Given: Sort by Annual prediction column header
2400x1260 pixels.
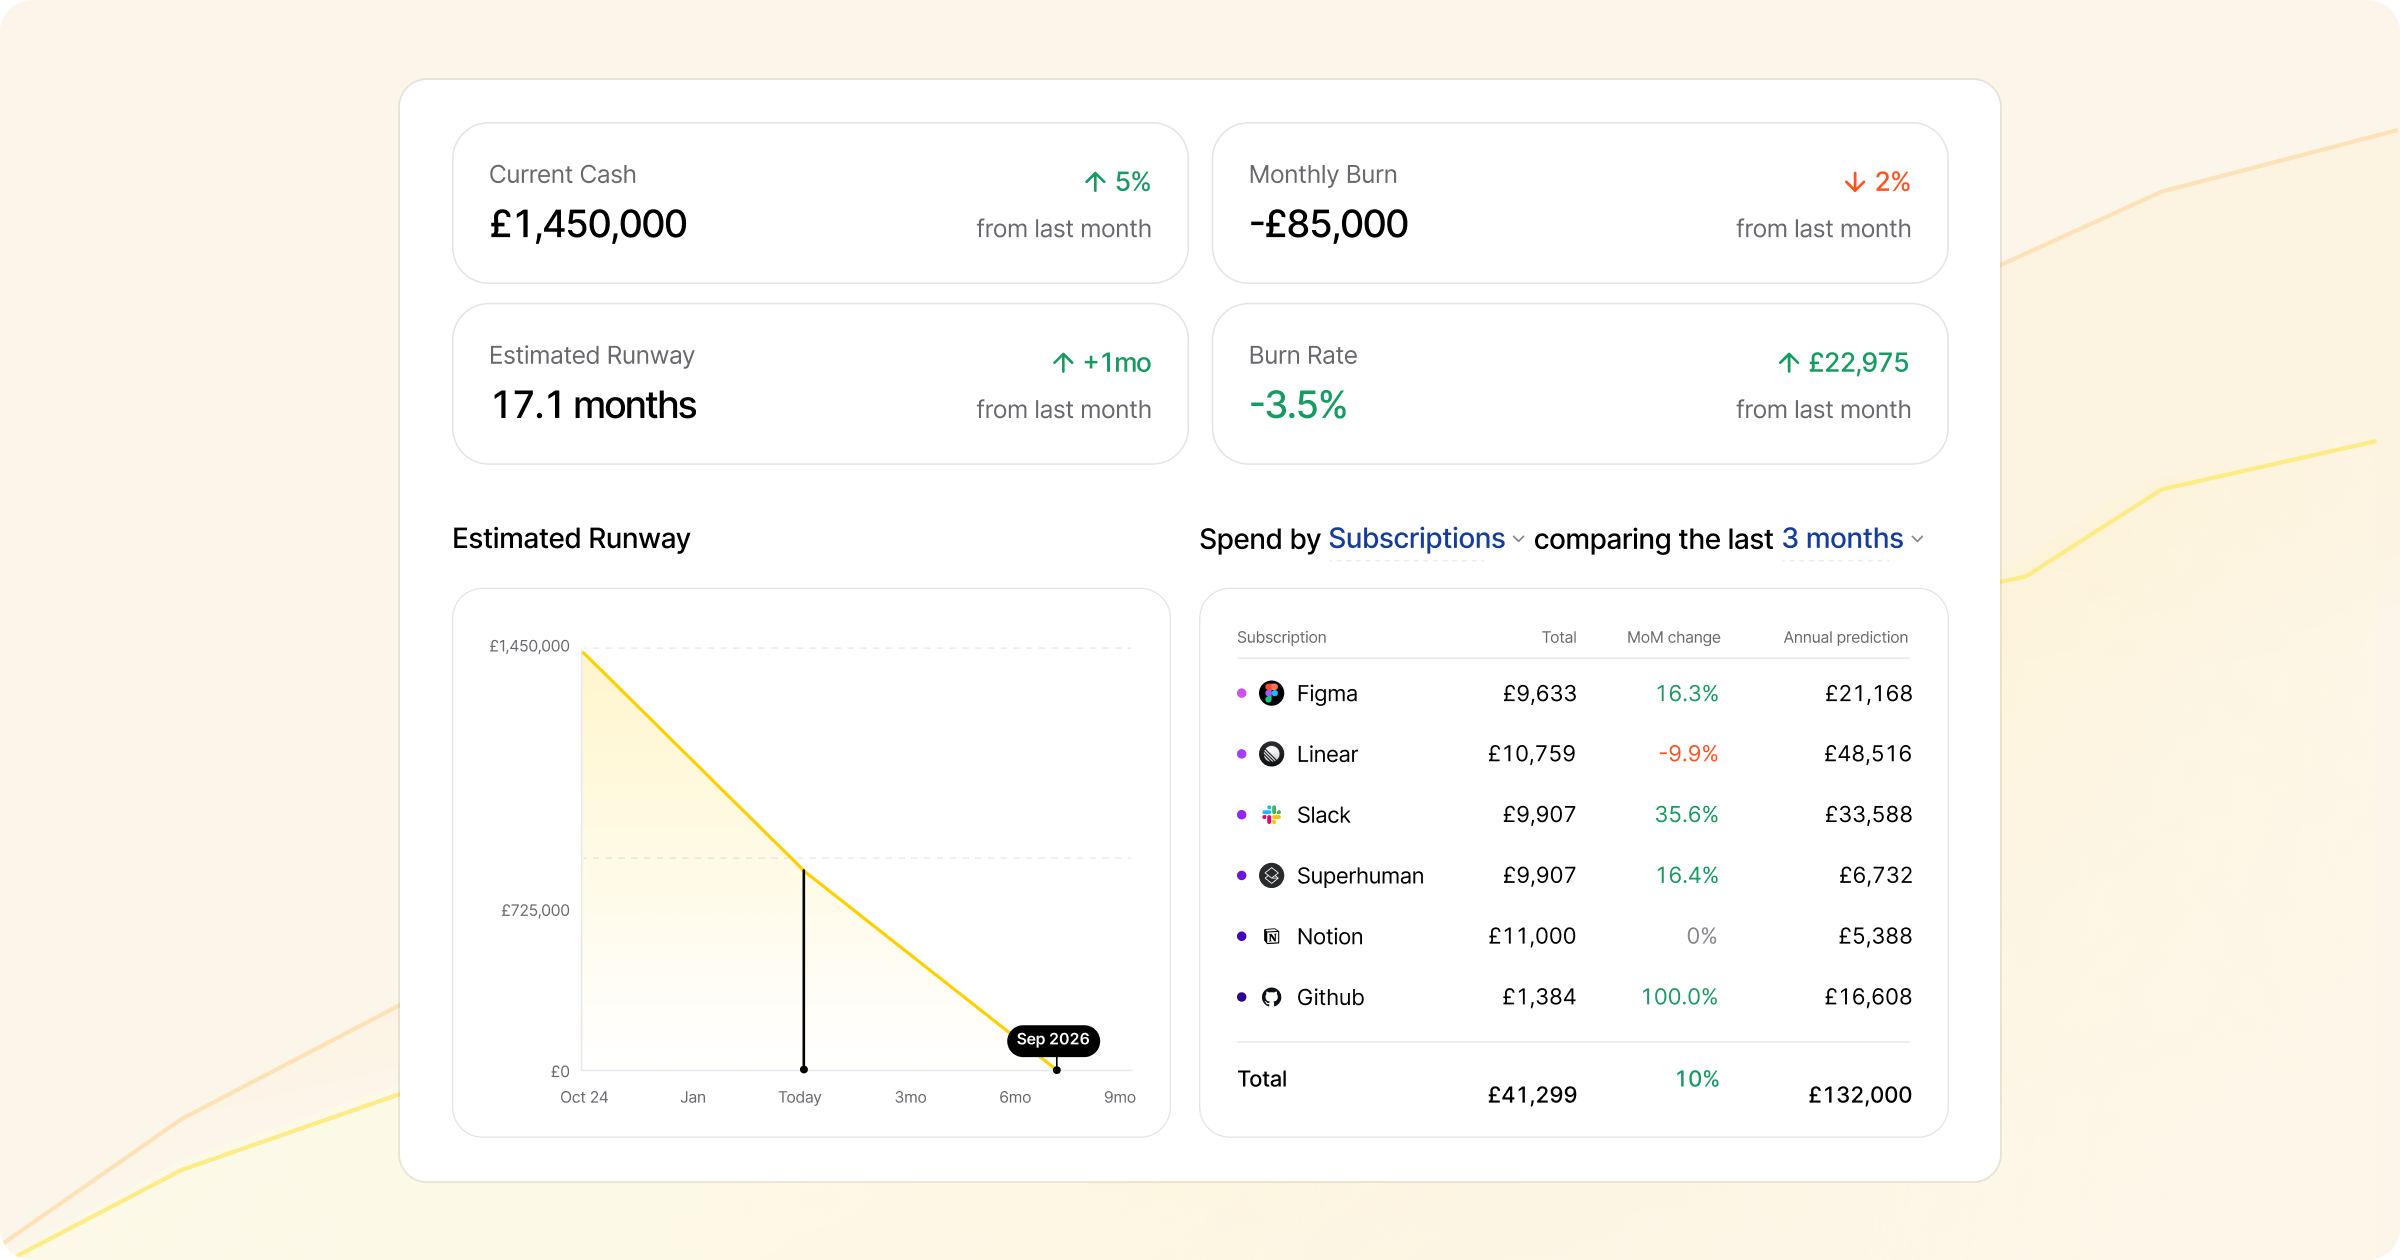Looking at the screenshot, I should pyautogui.click(x=1845, y=637).
